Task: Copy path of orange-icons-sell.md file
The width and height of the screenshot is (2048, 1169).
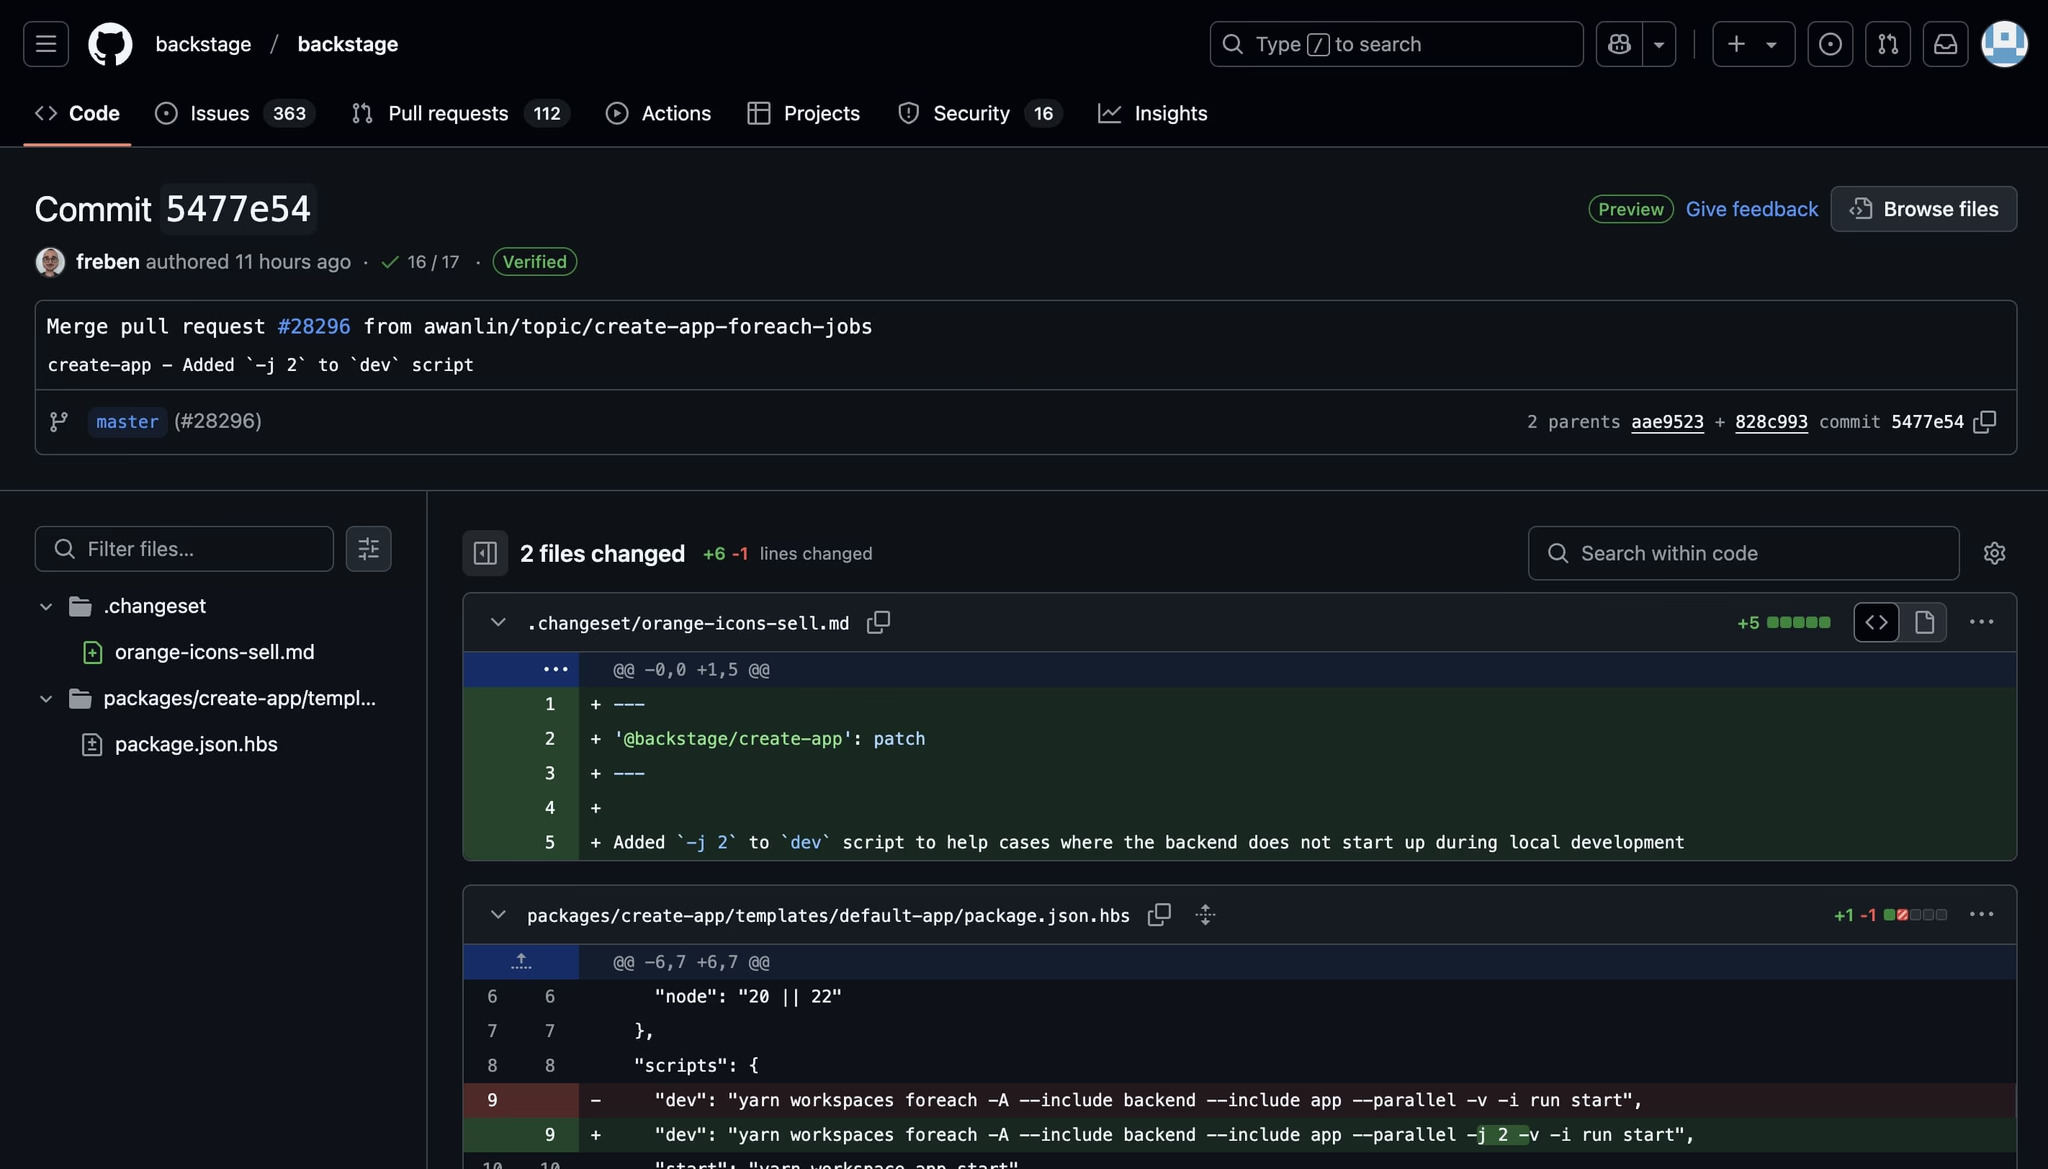Action: 878,623
